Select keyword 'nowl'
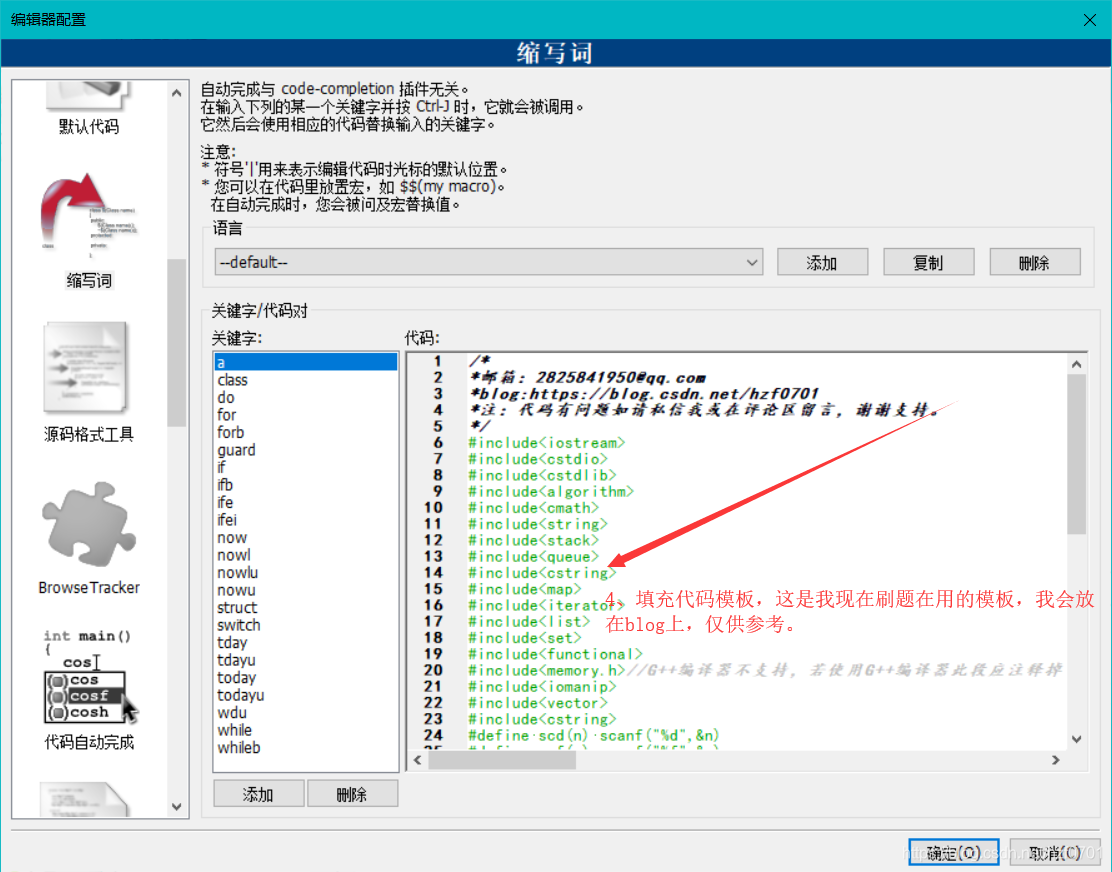1112x872 pixels. tap(306, 555)
